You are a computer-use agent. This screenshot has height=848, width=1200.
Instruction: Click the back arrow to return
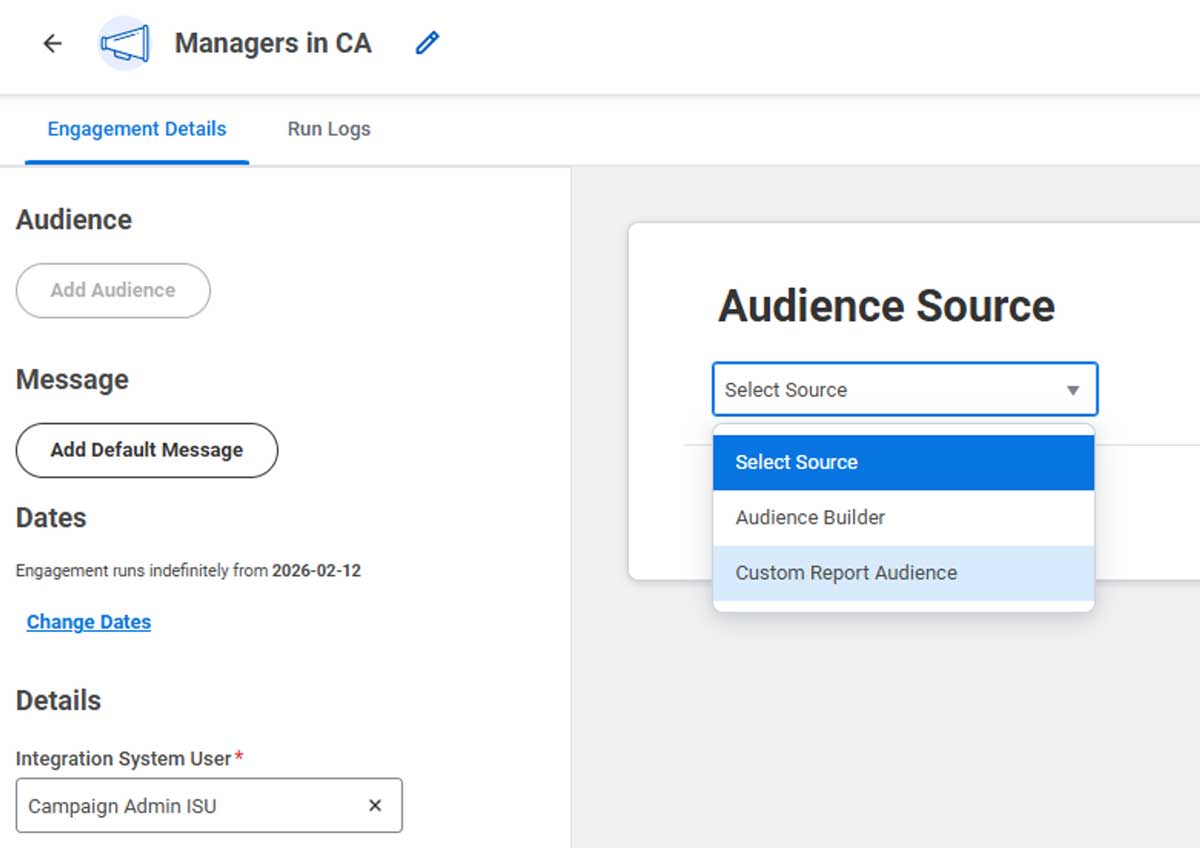(51, 44)
